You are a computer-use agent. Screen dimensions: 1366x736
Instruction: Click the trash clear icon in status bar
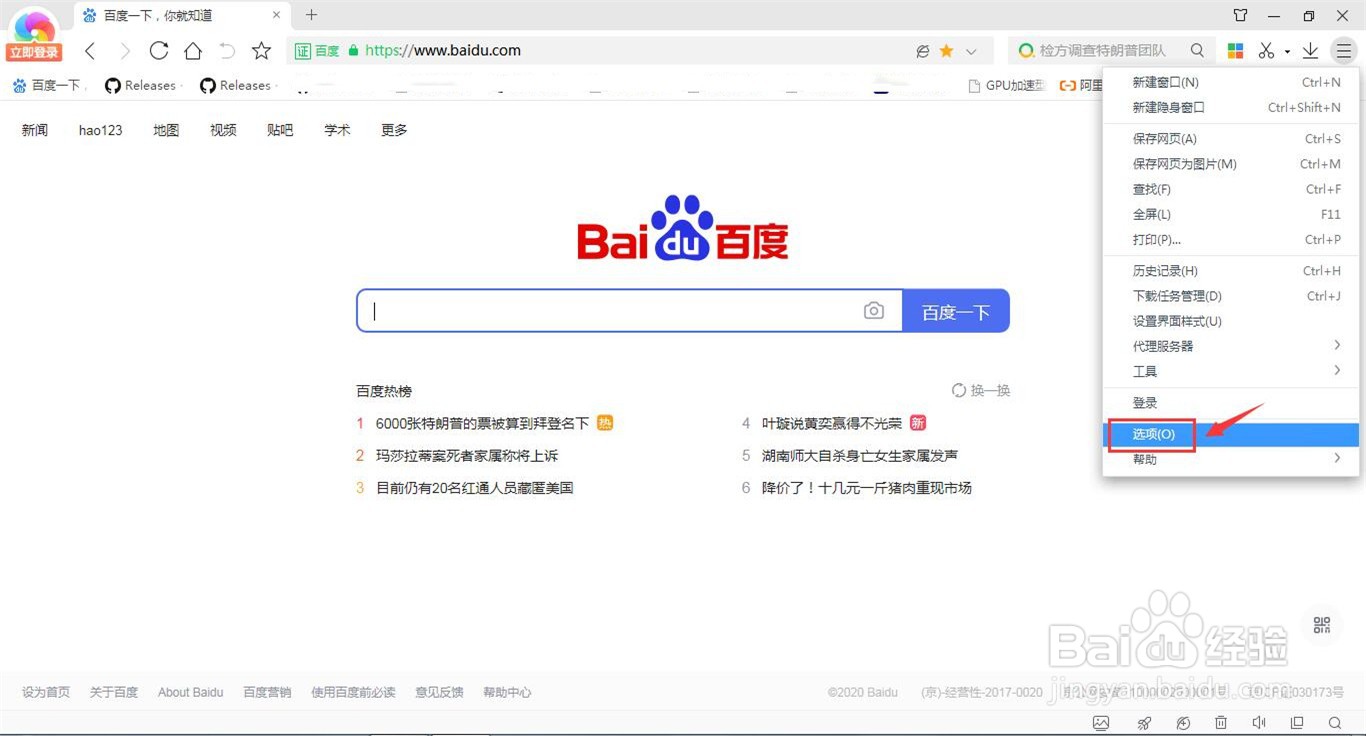tap(1221, 723)
